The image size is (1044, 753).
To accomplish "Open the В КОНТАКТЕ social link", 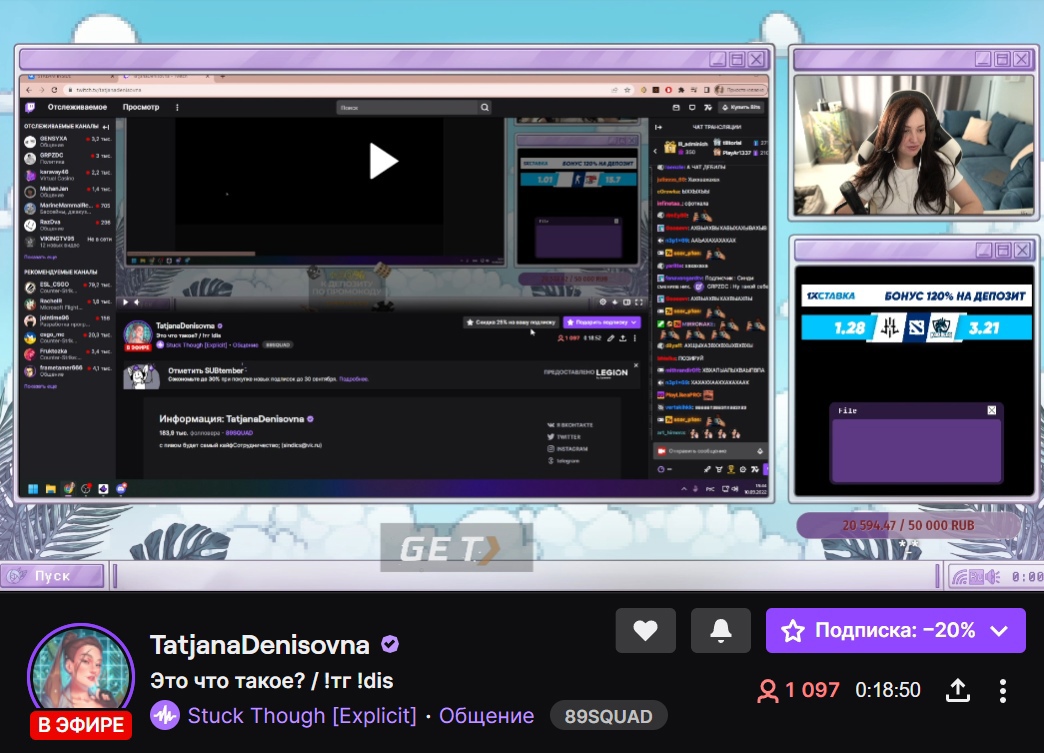I will 570,425.
